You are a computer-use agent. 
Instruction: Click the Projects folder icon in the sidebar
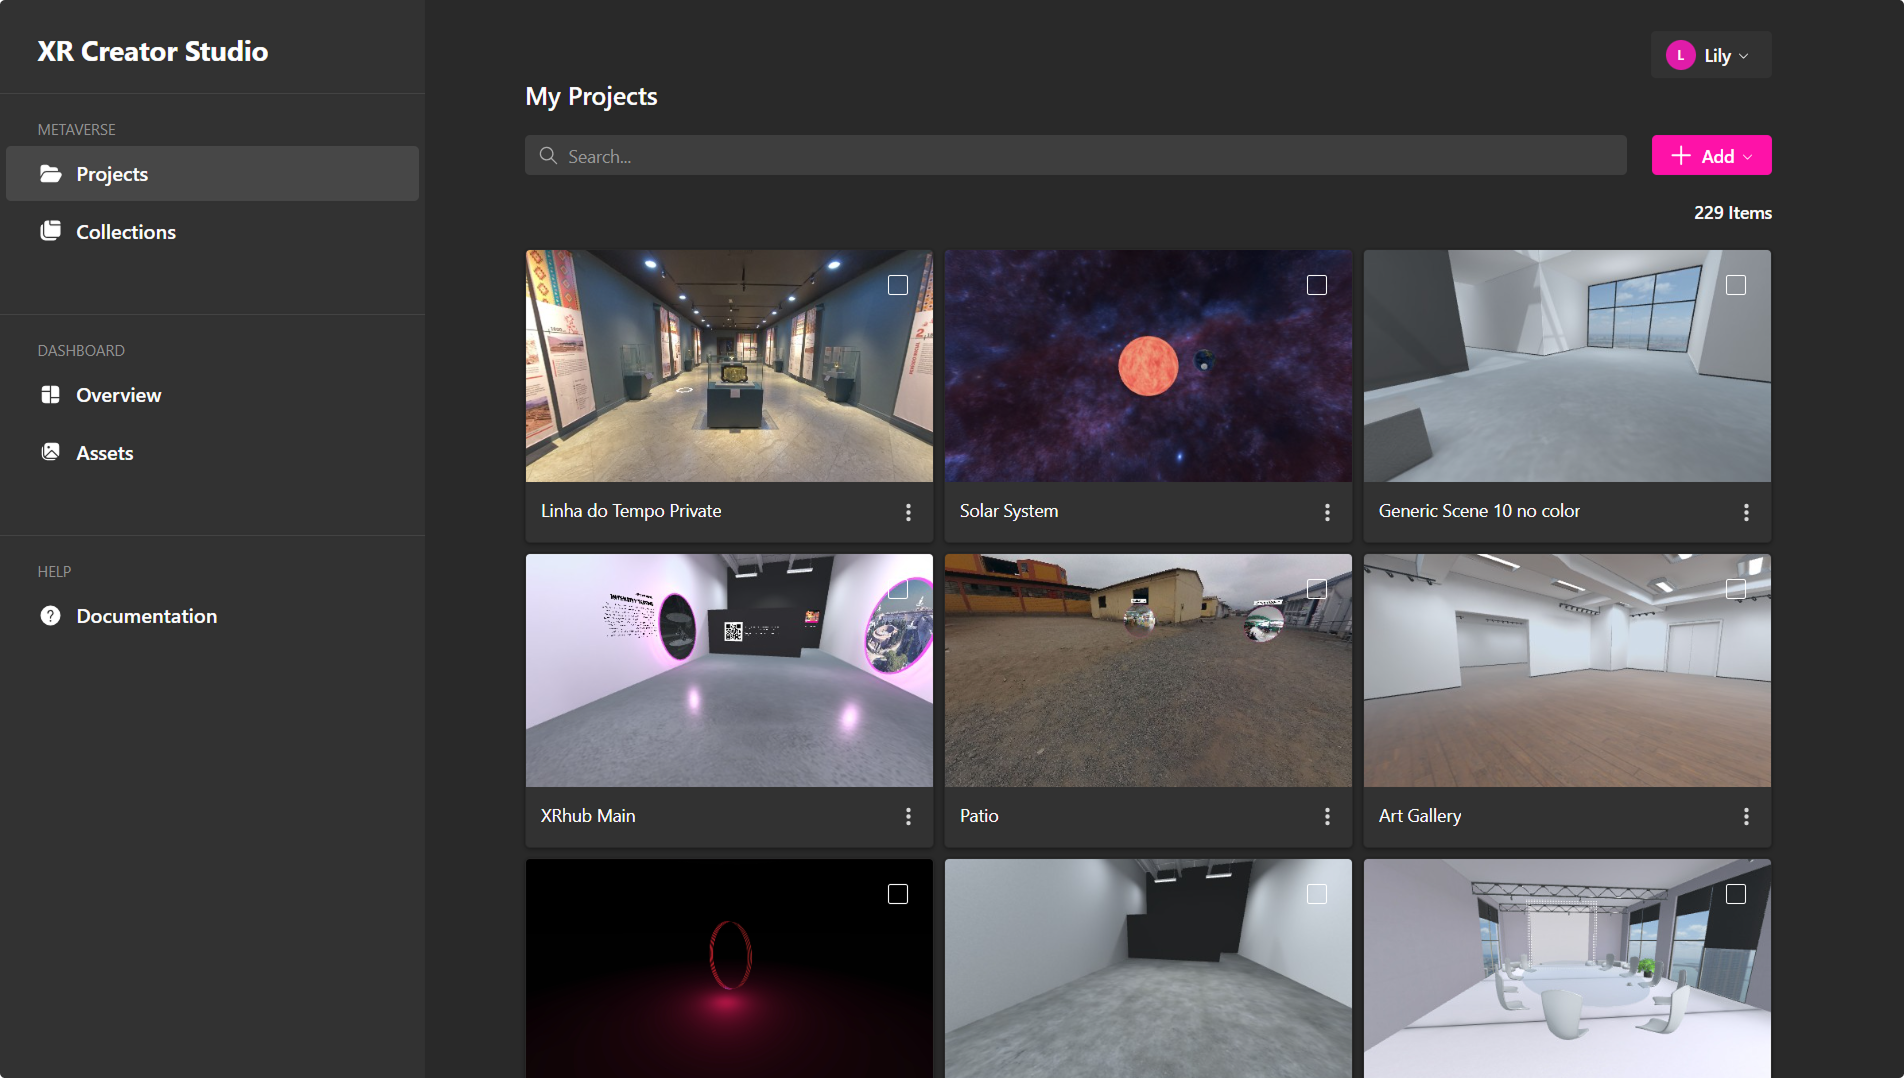(x=50, y=174)
